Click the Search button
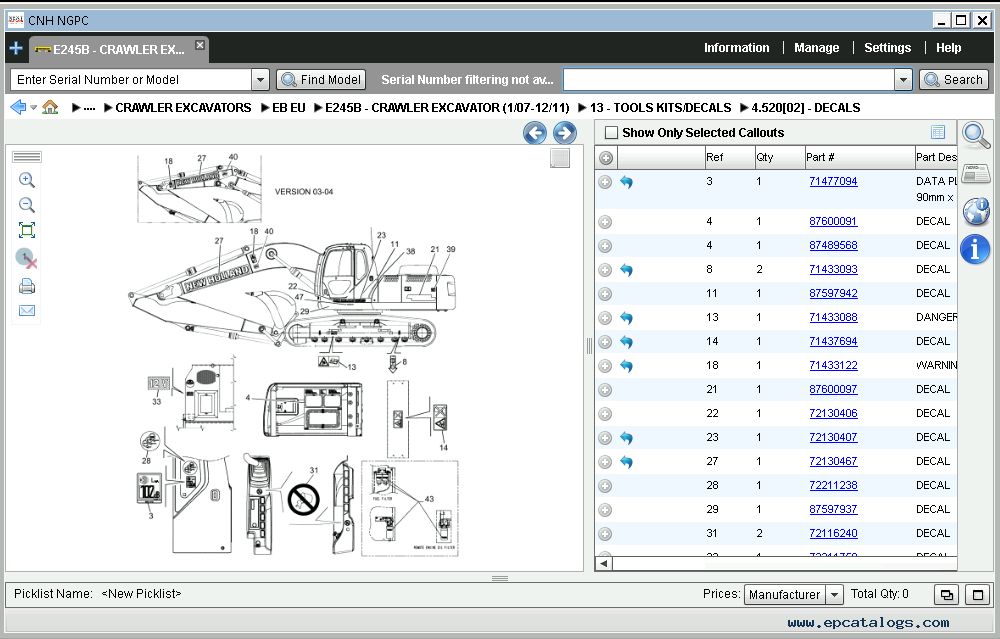Screen dimensions: 1000x639 tap(954, 80)
